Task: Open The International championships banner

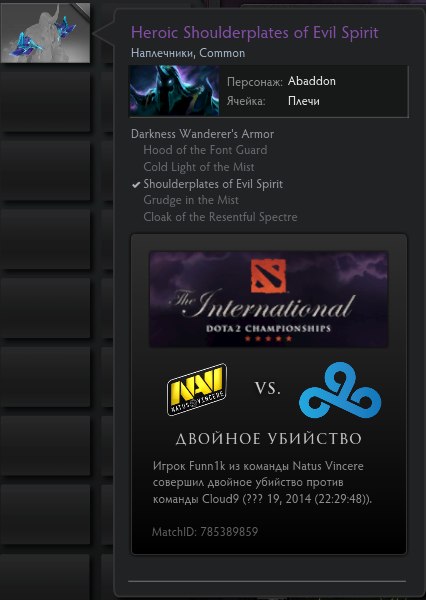Action: click(x=268, y=299)
